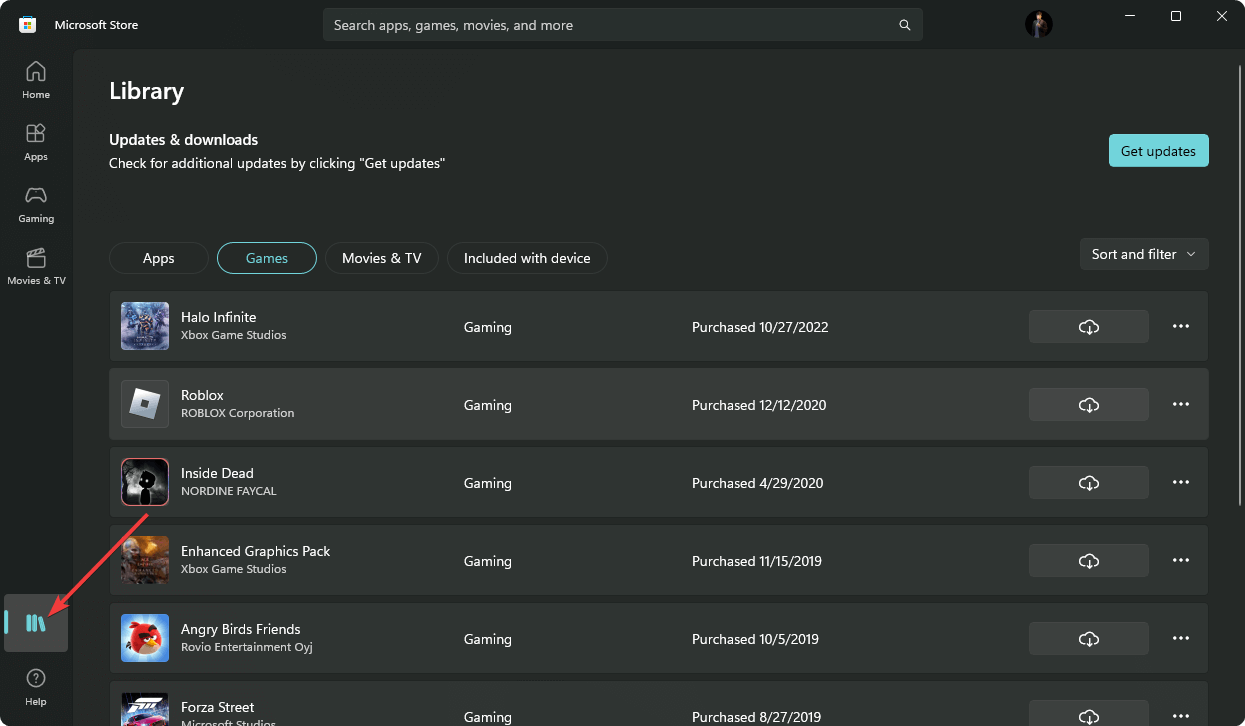Download Inside Dead with cloud icon

click(x=1089, y=483)
